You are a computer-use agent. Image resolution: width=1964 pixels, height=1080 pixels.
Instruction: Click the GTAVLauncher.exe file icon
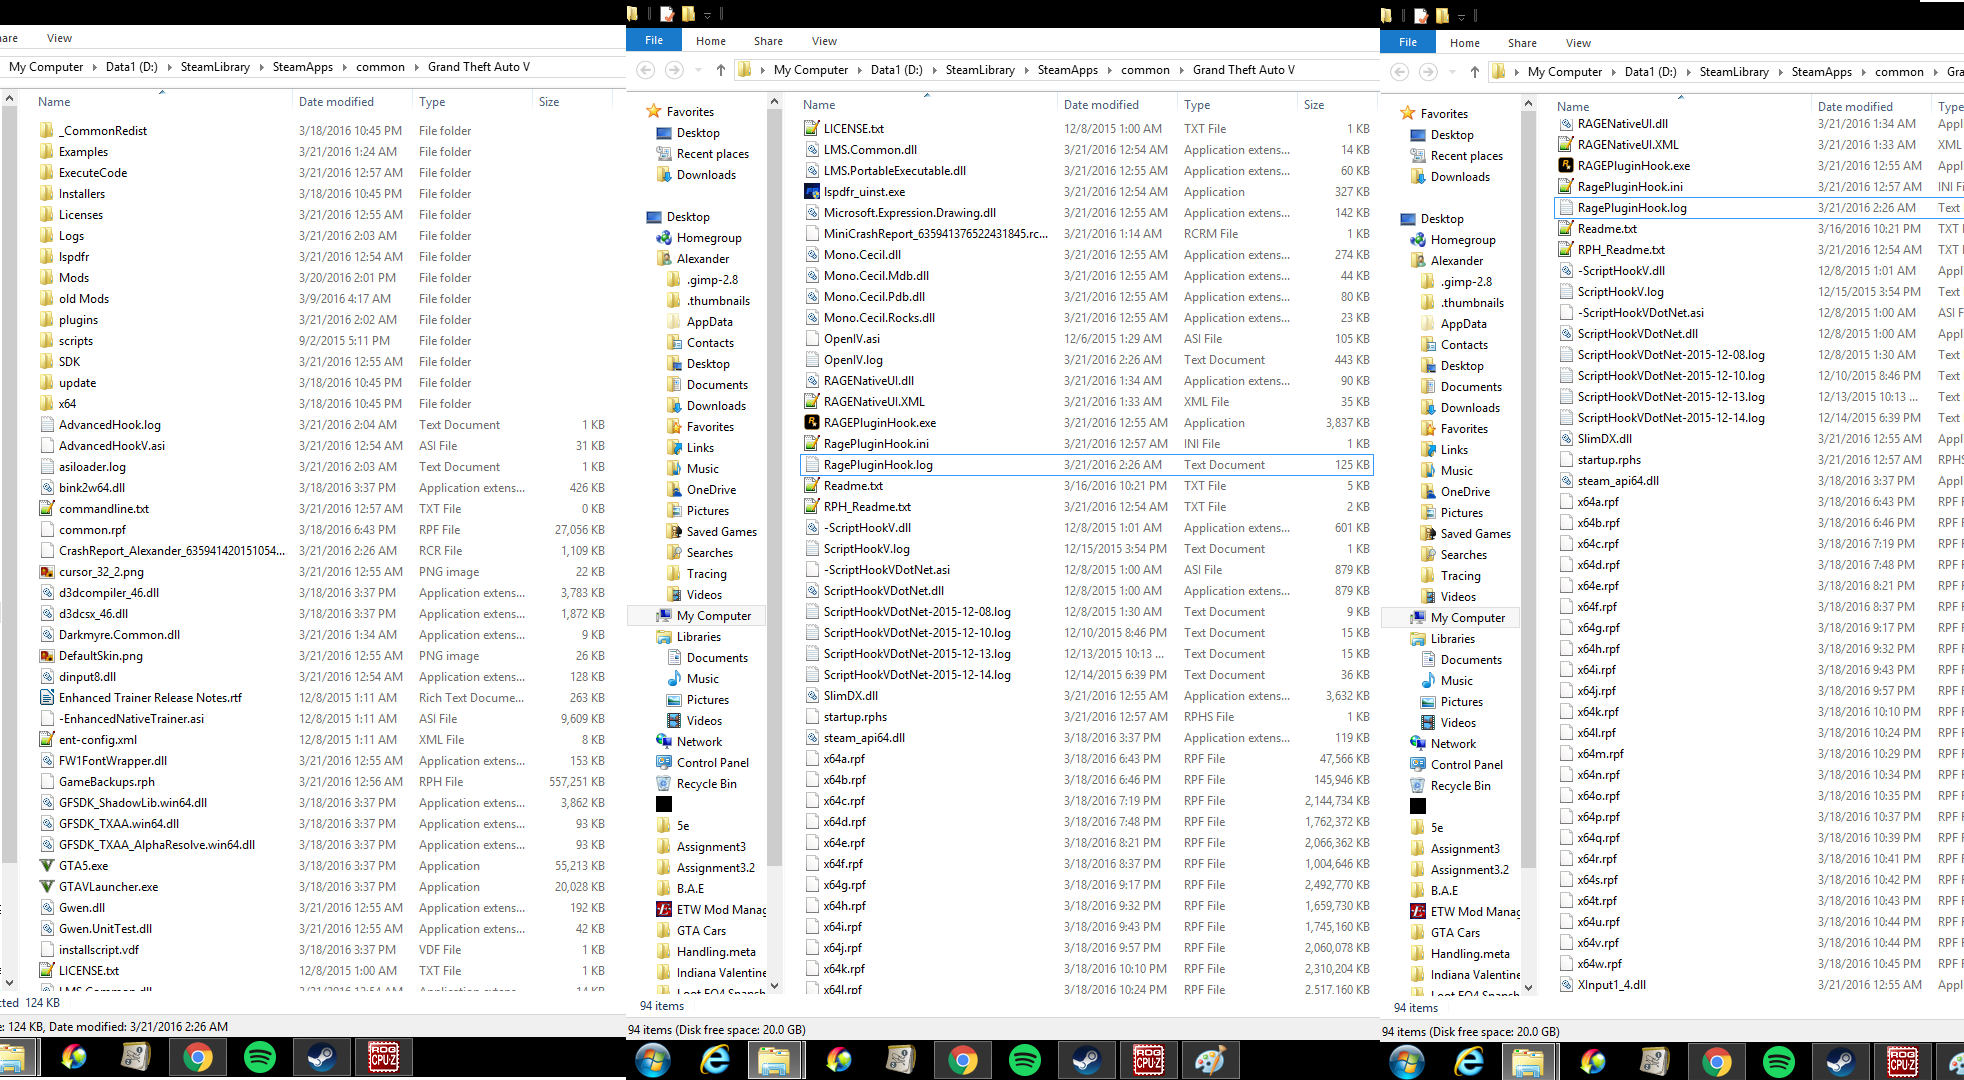coord(47,887)
